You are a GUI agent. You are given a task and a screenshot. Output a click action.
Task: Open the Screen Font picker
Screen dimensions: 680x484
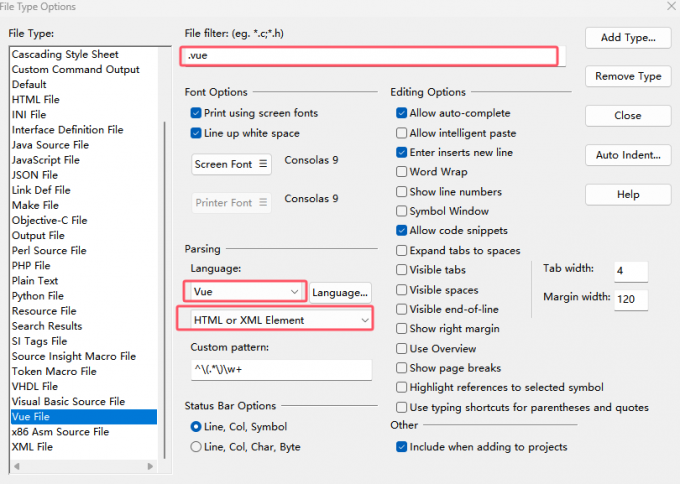coord(231,164)
